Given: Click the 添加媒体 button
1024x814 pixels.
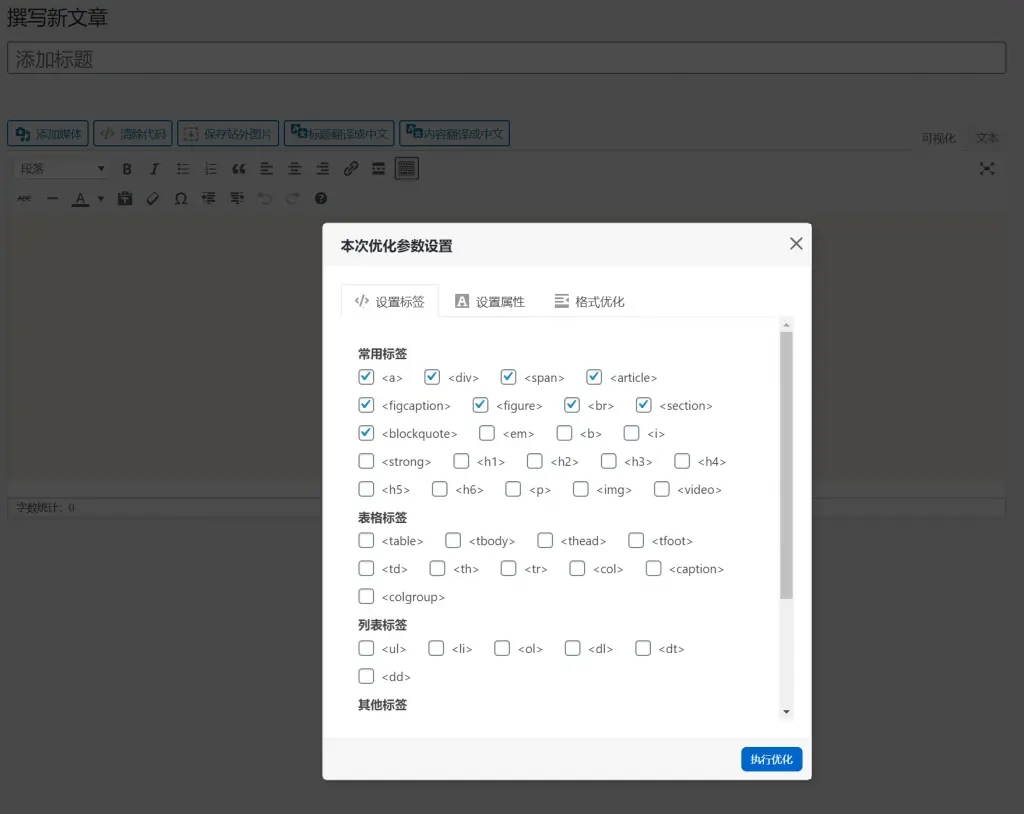Looking at the screenshot, I should (45, 132).
